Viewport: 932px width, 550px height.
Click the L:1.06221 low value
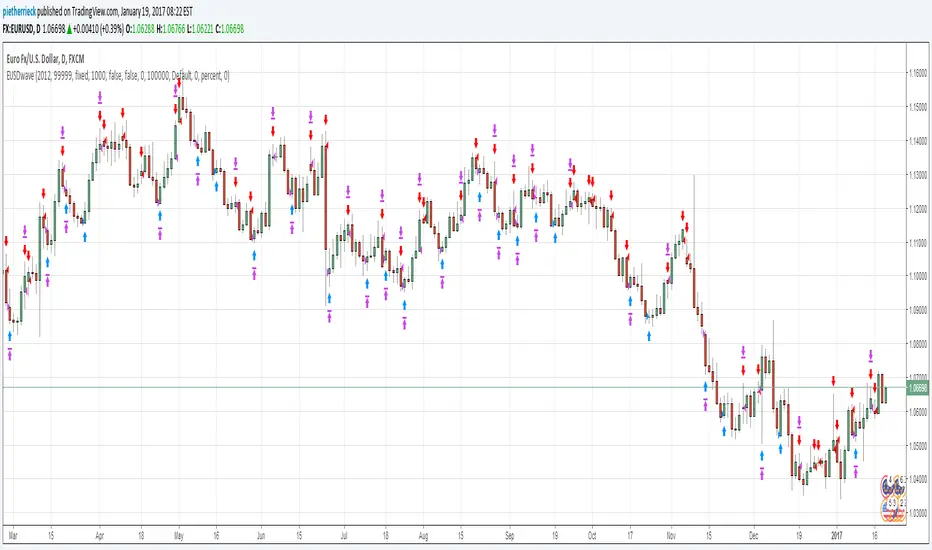click(x=200, y=29)
